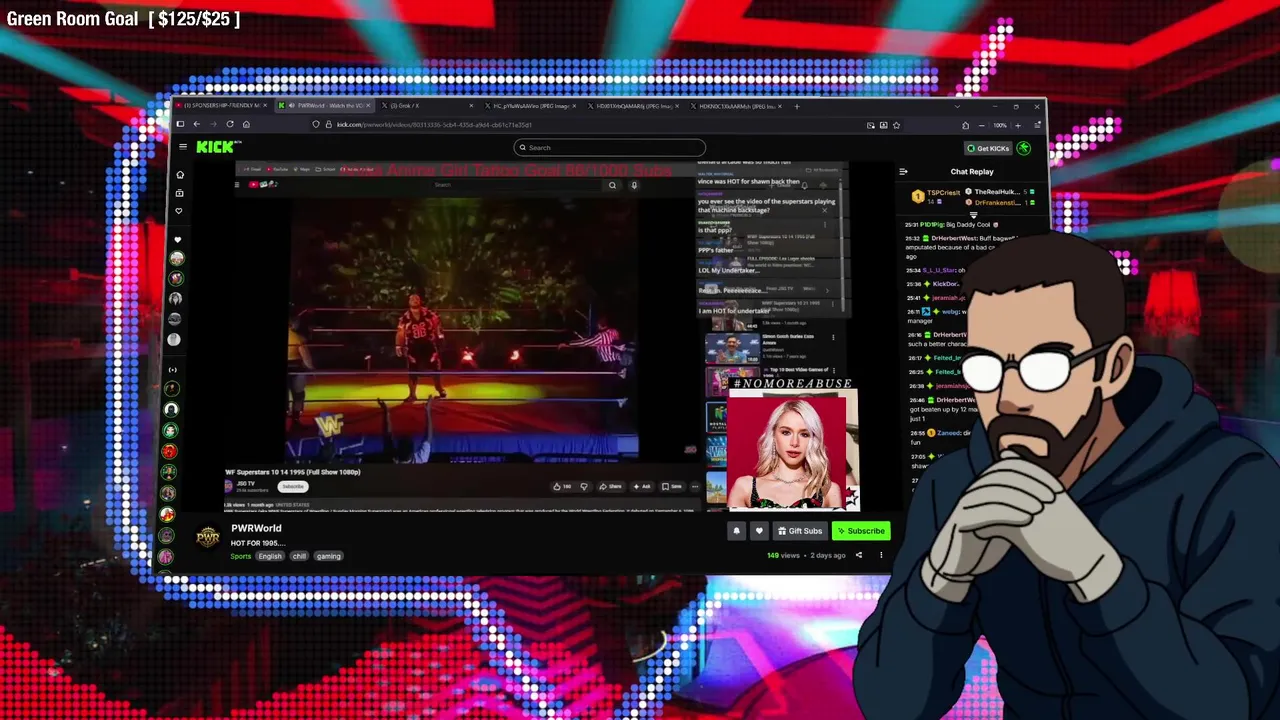Go back with the browser back arrow
1280x720 pixels.
coord(197,124)
